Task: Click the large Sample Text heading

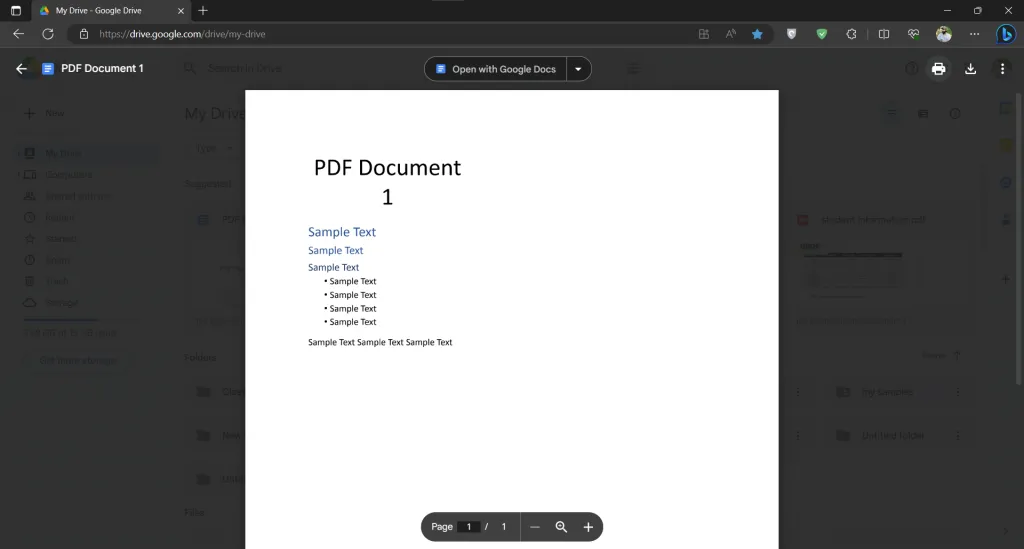Action: tap(342, 232)
